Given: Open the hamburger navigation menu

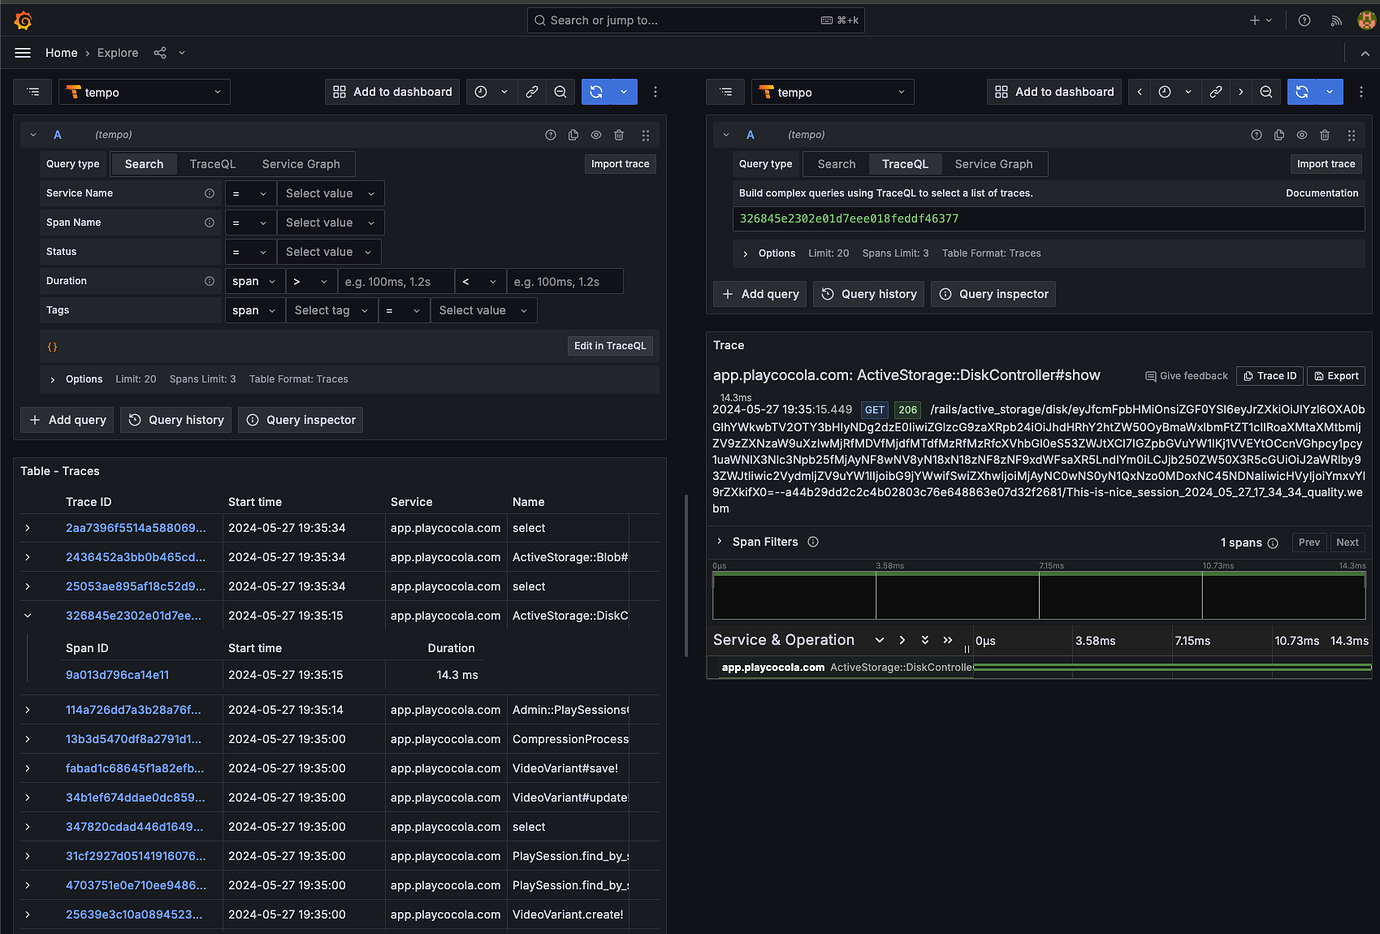Looking at the screenshot, I should pyautogui.click(x=23, y=53).
